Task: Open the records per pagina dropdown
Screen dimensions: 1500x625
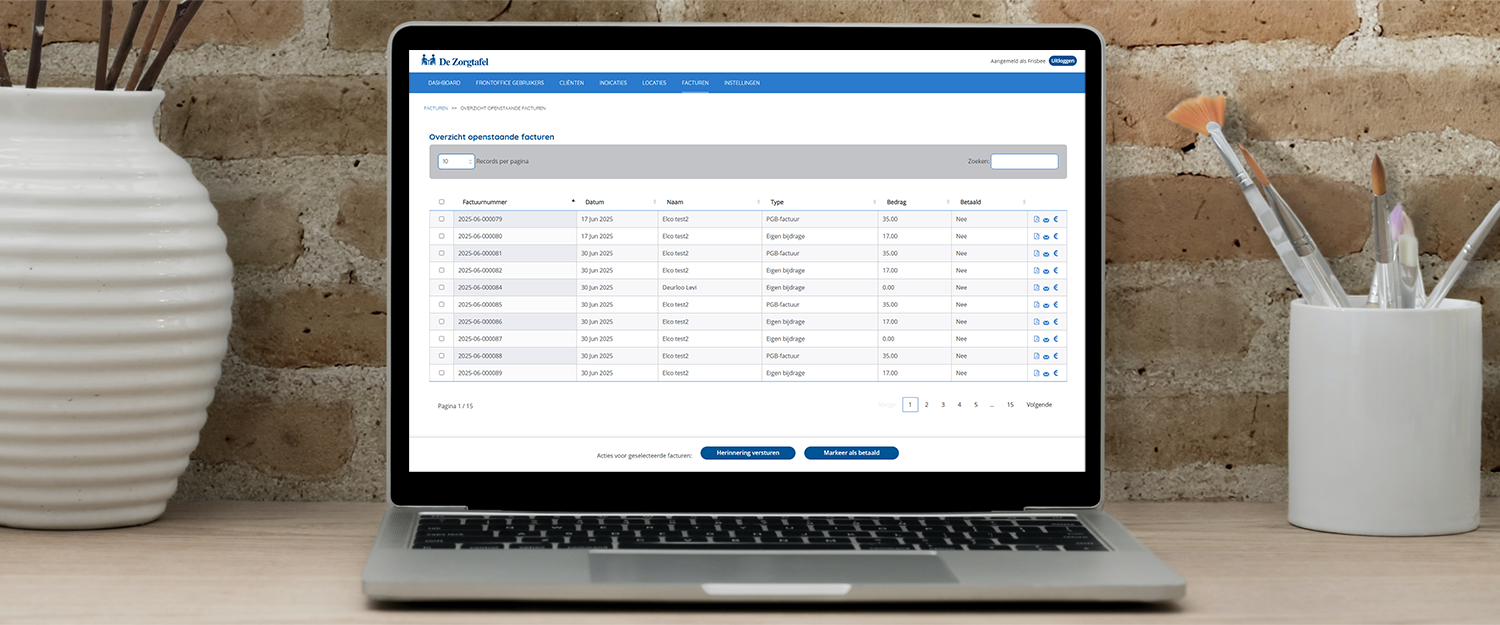Action: tap(456, 161)
